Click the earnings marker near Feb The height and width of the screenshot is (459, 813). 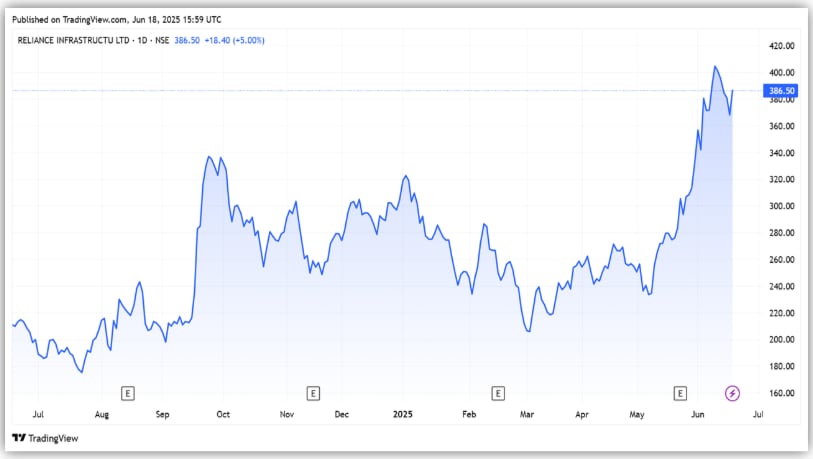[x=498, y=394]
